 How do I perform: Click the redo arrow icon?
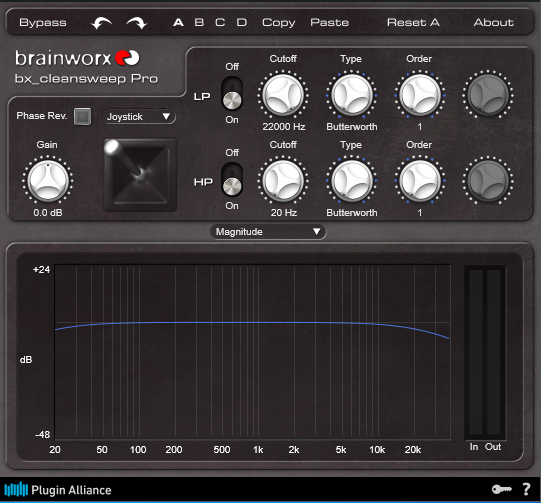point(137,23)
